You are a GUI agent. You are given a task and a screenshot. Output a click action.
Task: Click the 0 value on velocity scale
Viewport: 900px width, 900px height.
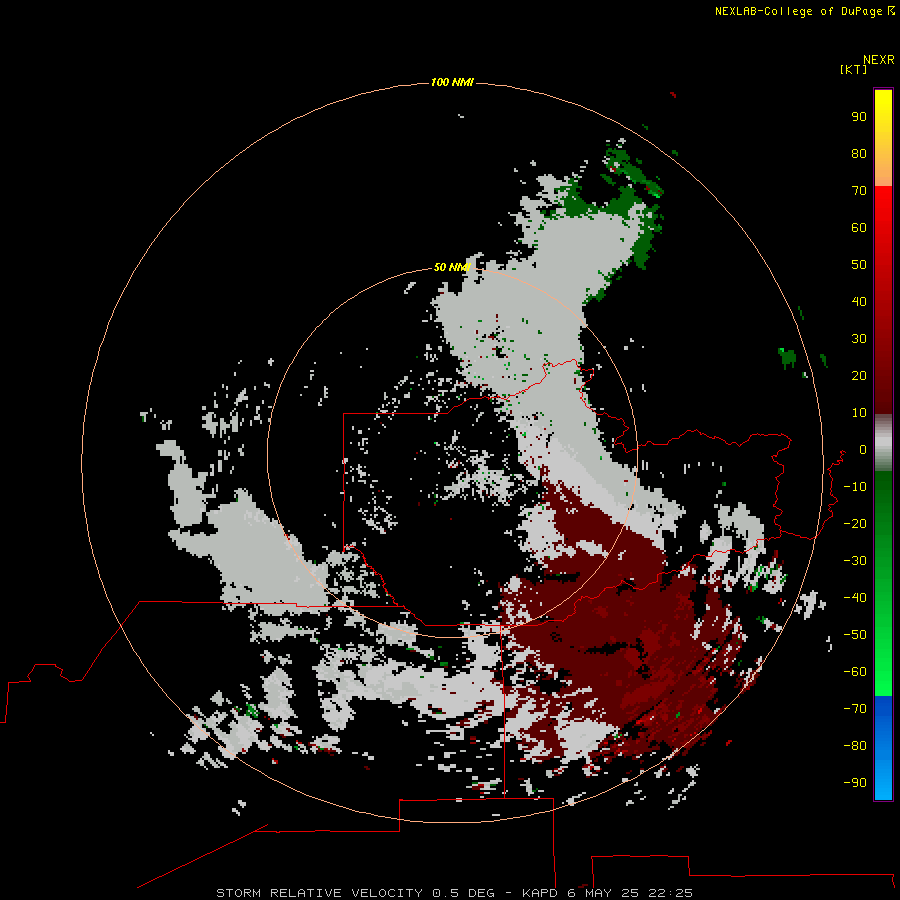pos(863,450)
